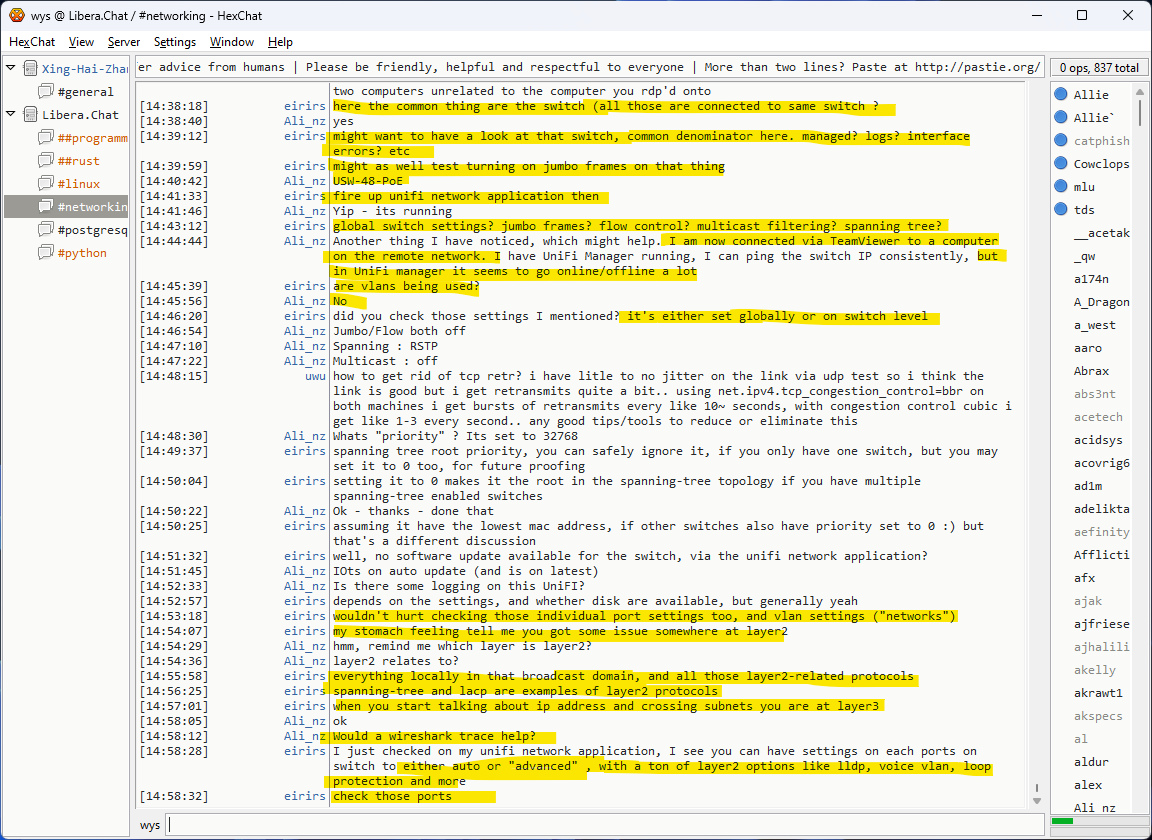Open the Server menu
Image resolution: width=1152 pixels, height=840 pixels.
click(124, 42)
